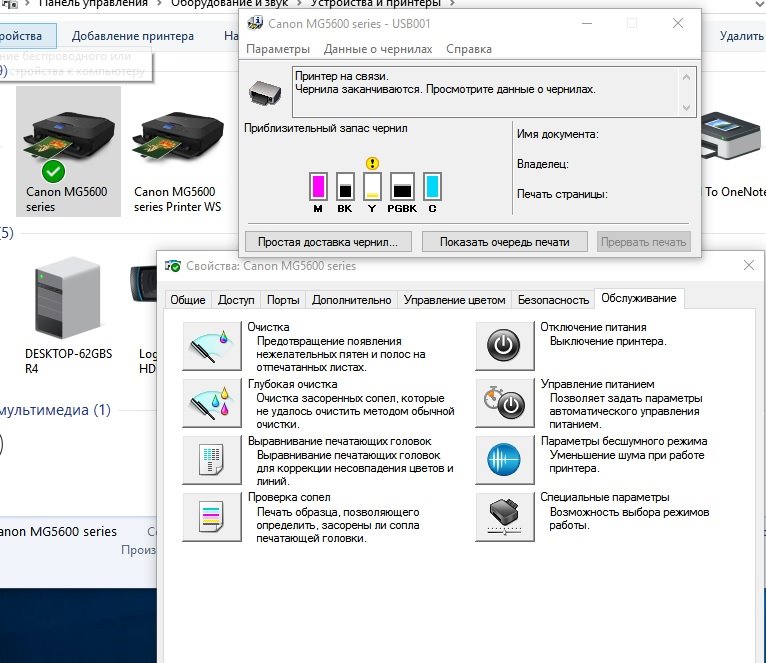Screen dimensions: 766x663
Task: Open the Справка menu
Action: pos(469,49)
